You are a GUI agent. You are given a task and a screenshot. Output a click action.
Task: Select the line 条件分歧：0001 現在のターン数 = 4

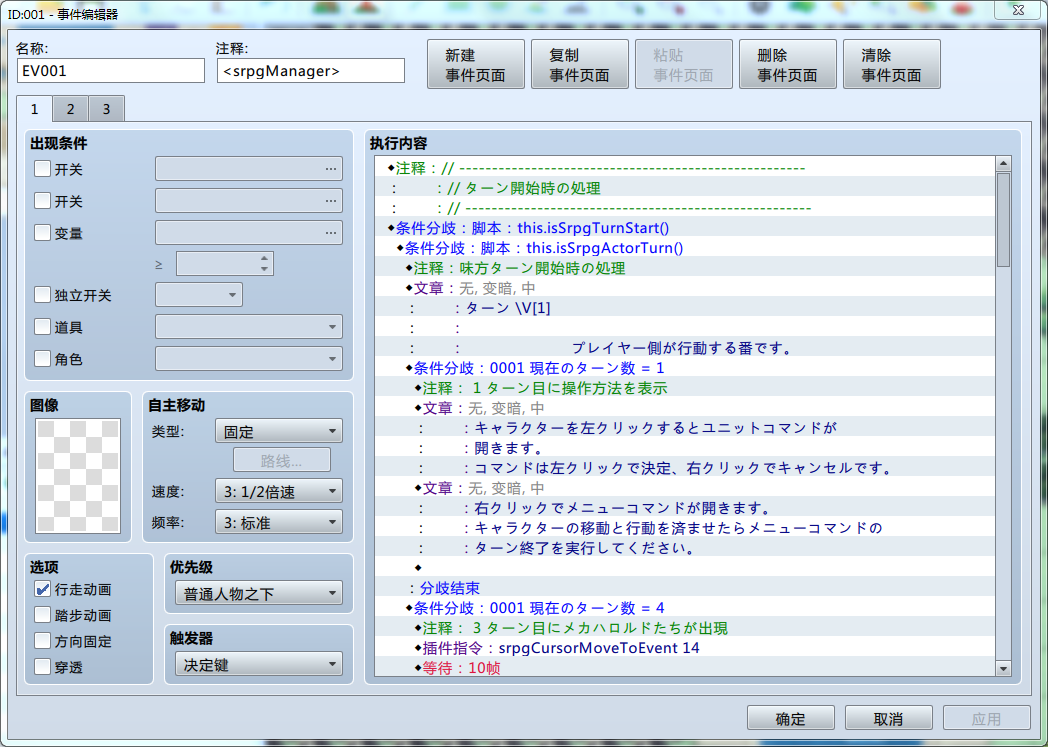coord(685,608)
